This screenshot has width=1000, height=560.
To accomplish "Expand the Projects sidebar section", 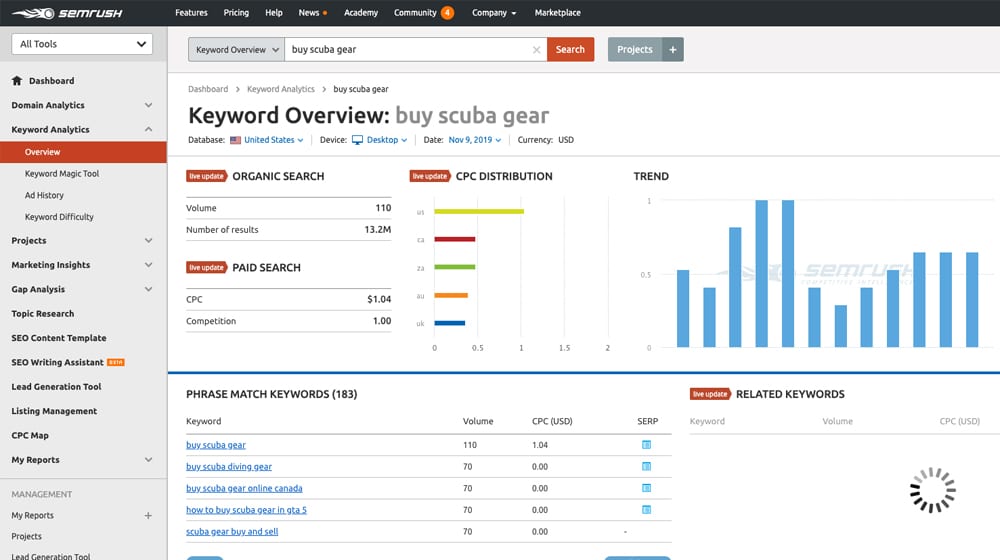I will point(148,240).
